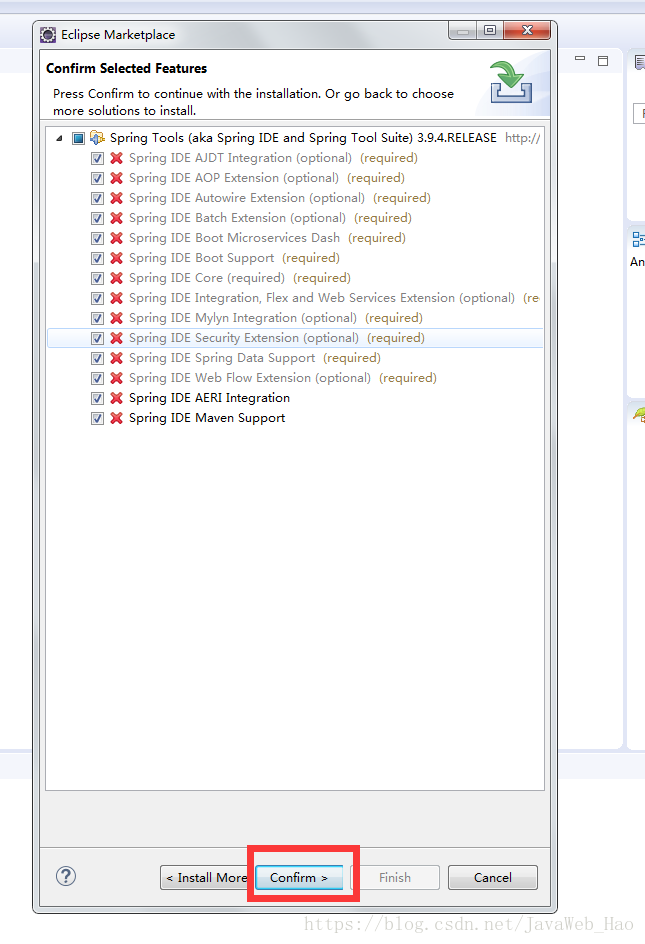
Task: Uncheck Spring IDE Spring Data Support checkbox
Action: (97, 358)
